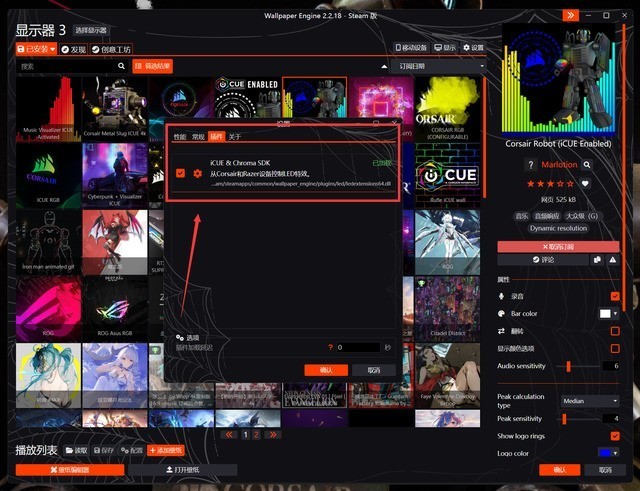Image resolution: width=640 pixels, height=491 pixels.
Task: Select the 插件 plugins tab
Action: pos(216,136)
